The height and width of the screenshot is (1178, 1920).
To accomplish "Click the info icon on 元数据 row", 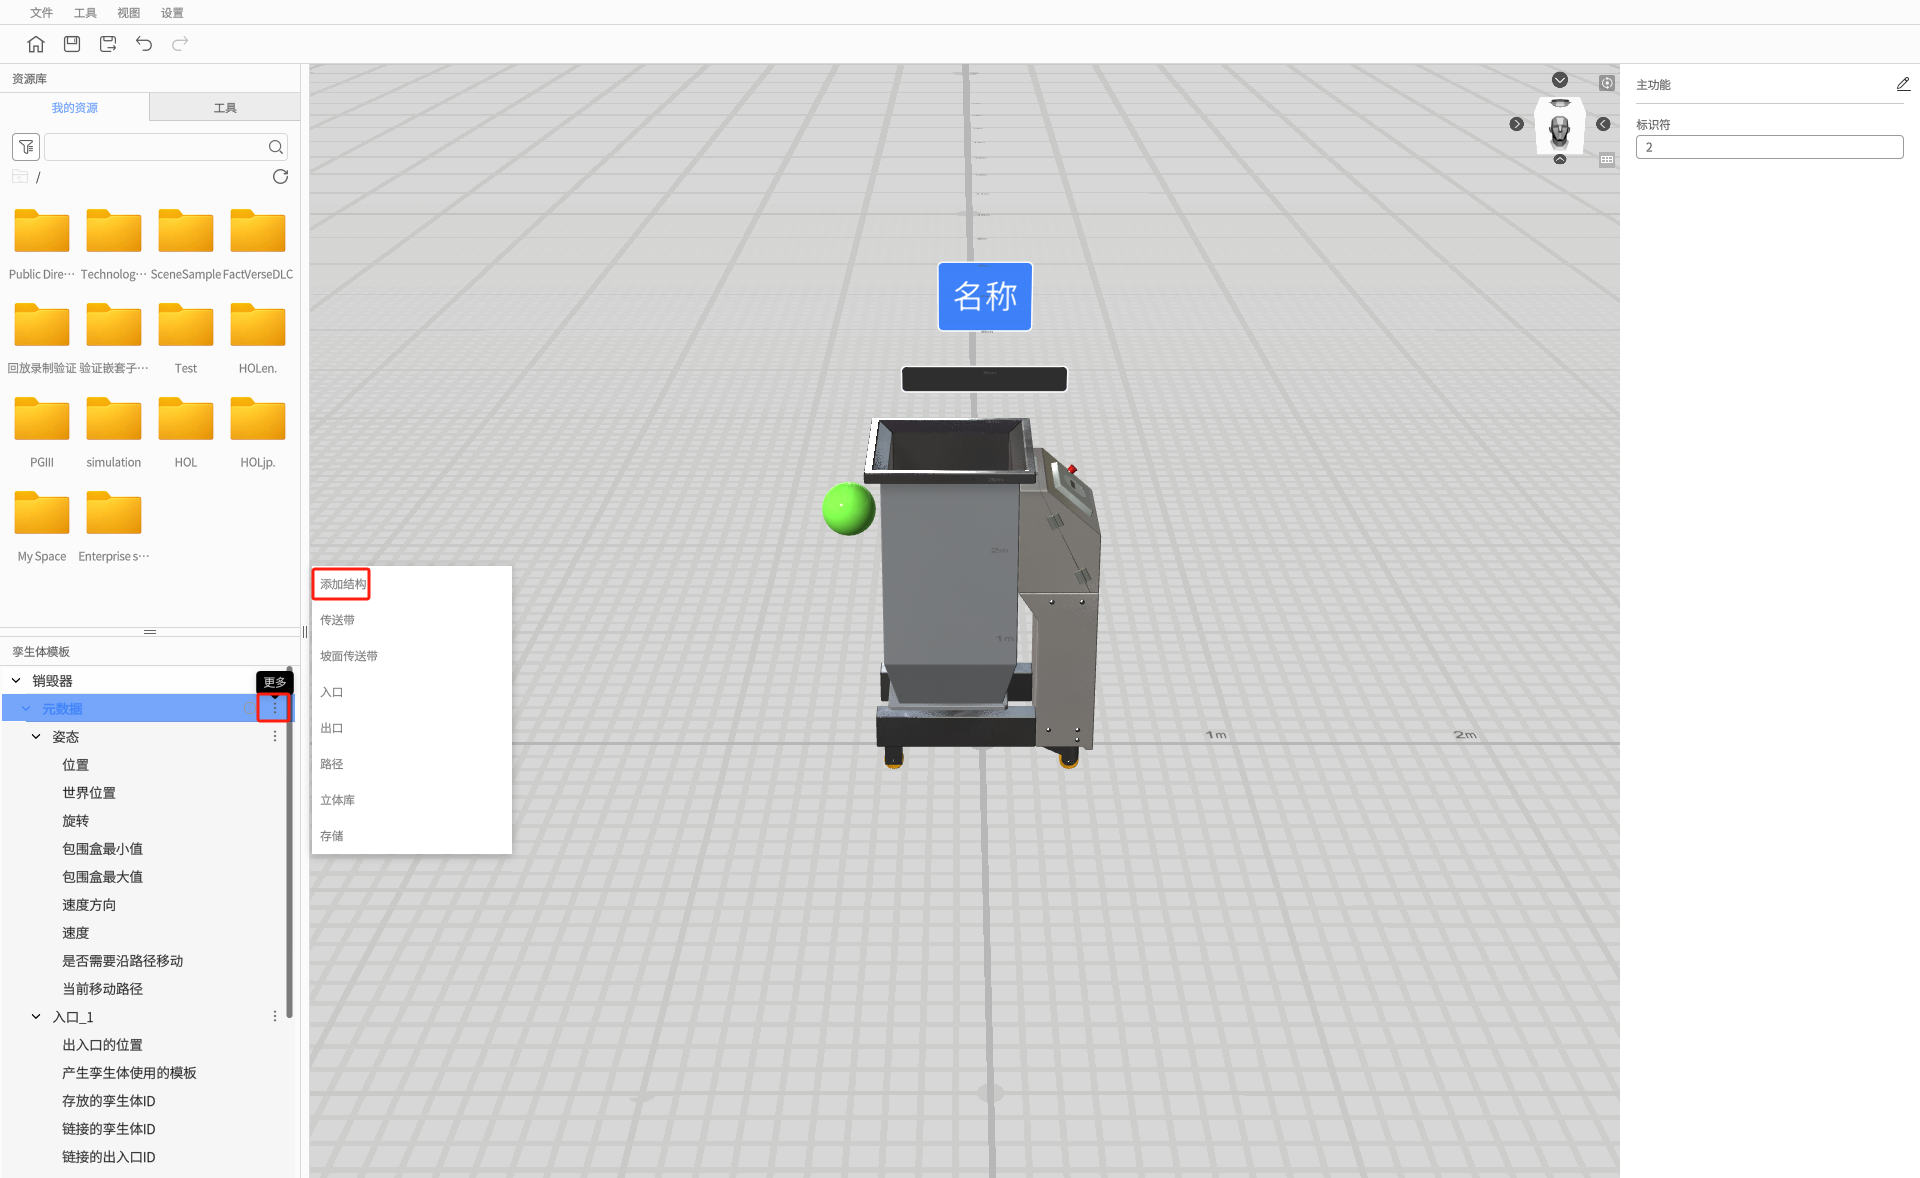I will 250,709.
